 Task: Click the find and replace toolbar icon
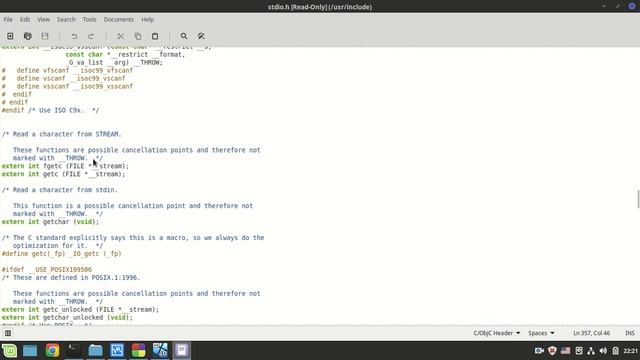[x=201, y=36]
